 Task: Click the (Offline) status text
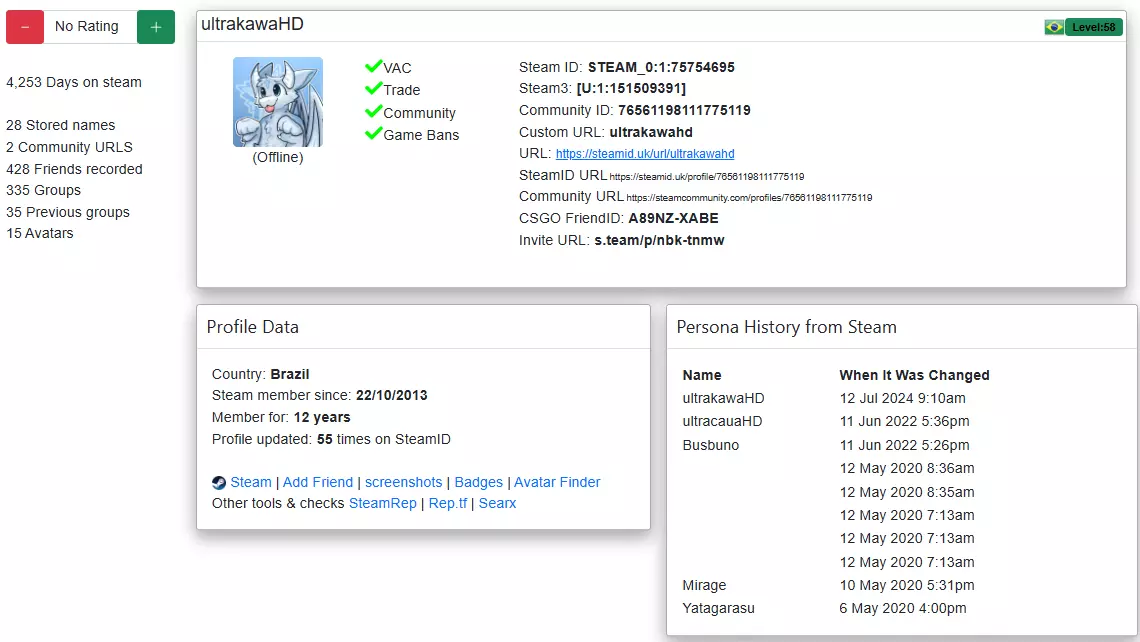click(x=278, y=157)
